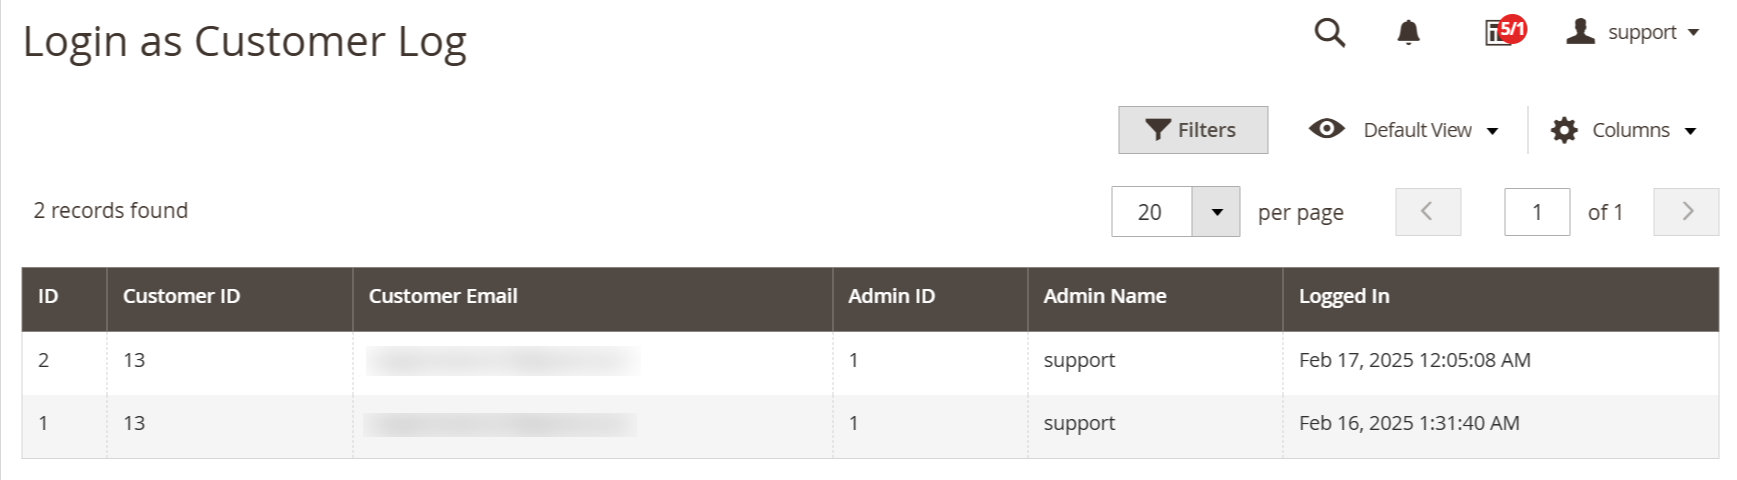Expand the per page dropdown arrow
This screenshot has height=480, width=1737.
tap(1217, 212)
